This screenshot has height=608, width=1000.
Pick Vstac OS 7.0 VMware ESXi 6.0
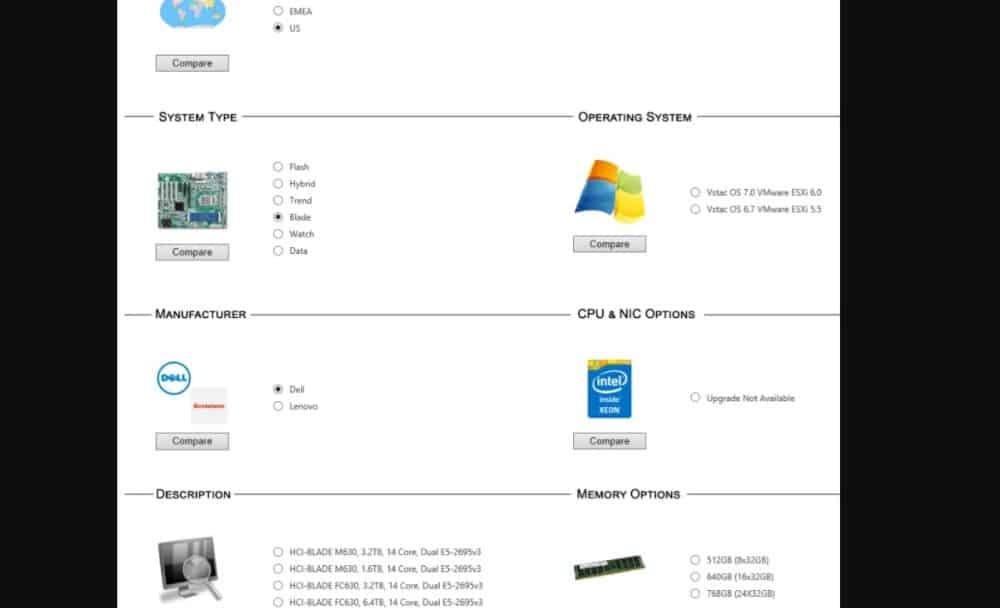pos(695,192)
